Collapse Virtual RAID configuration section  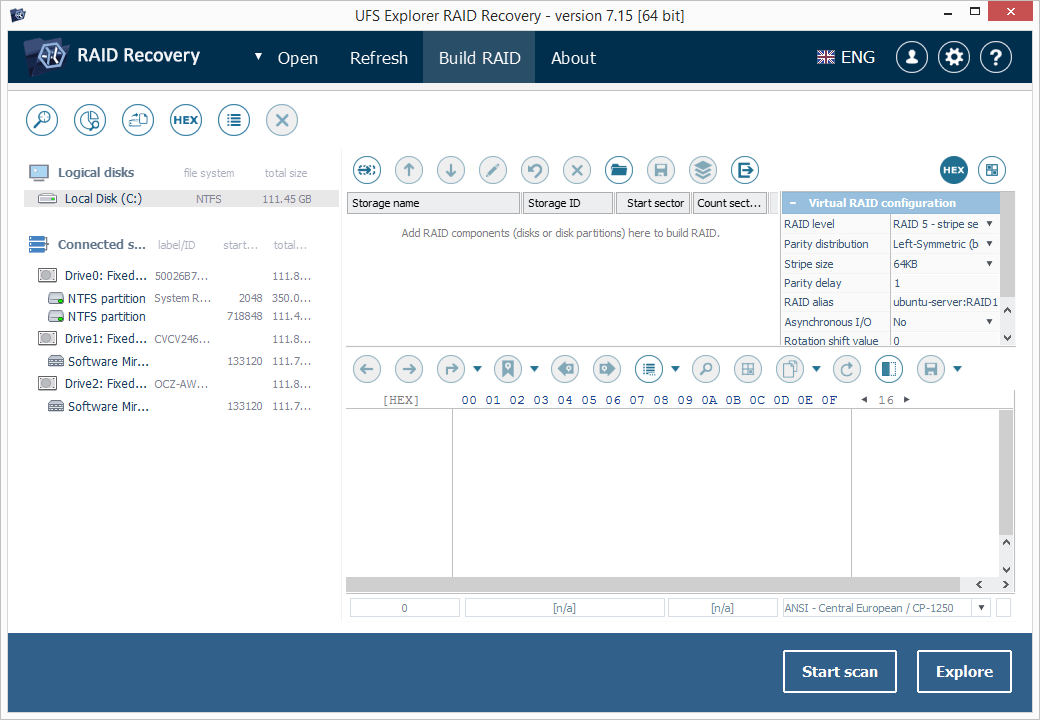point(793,203)
